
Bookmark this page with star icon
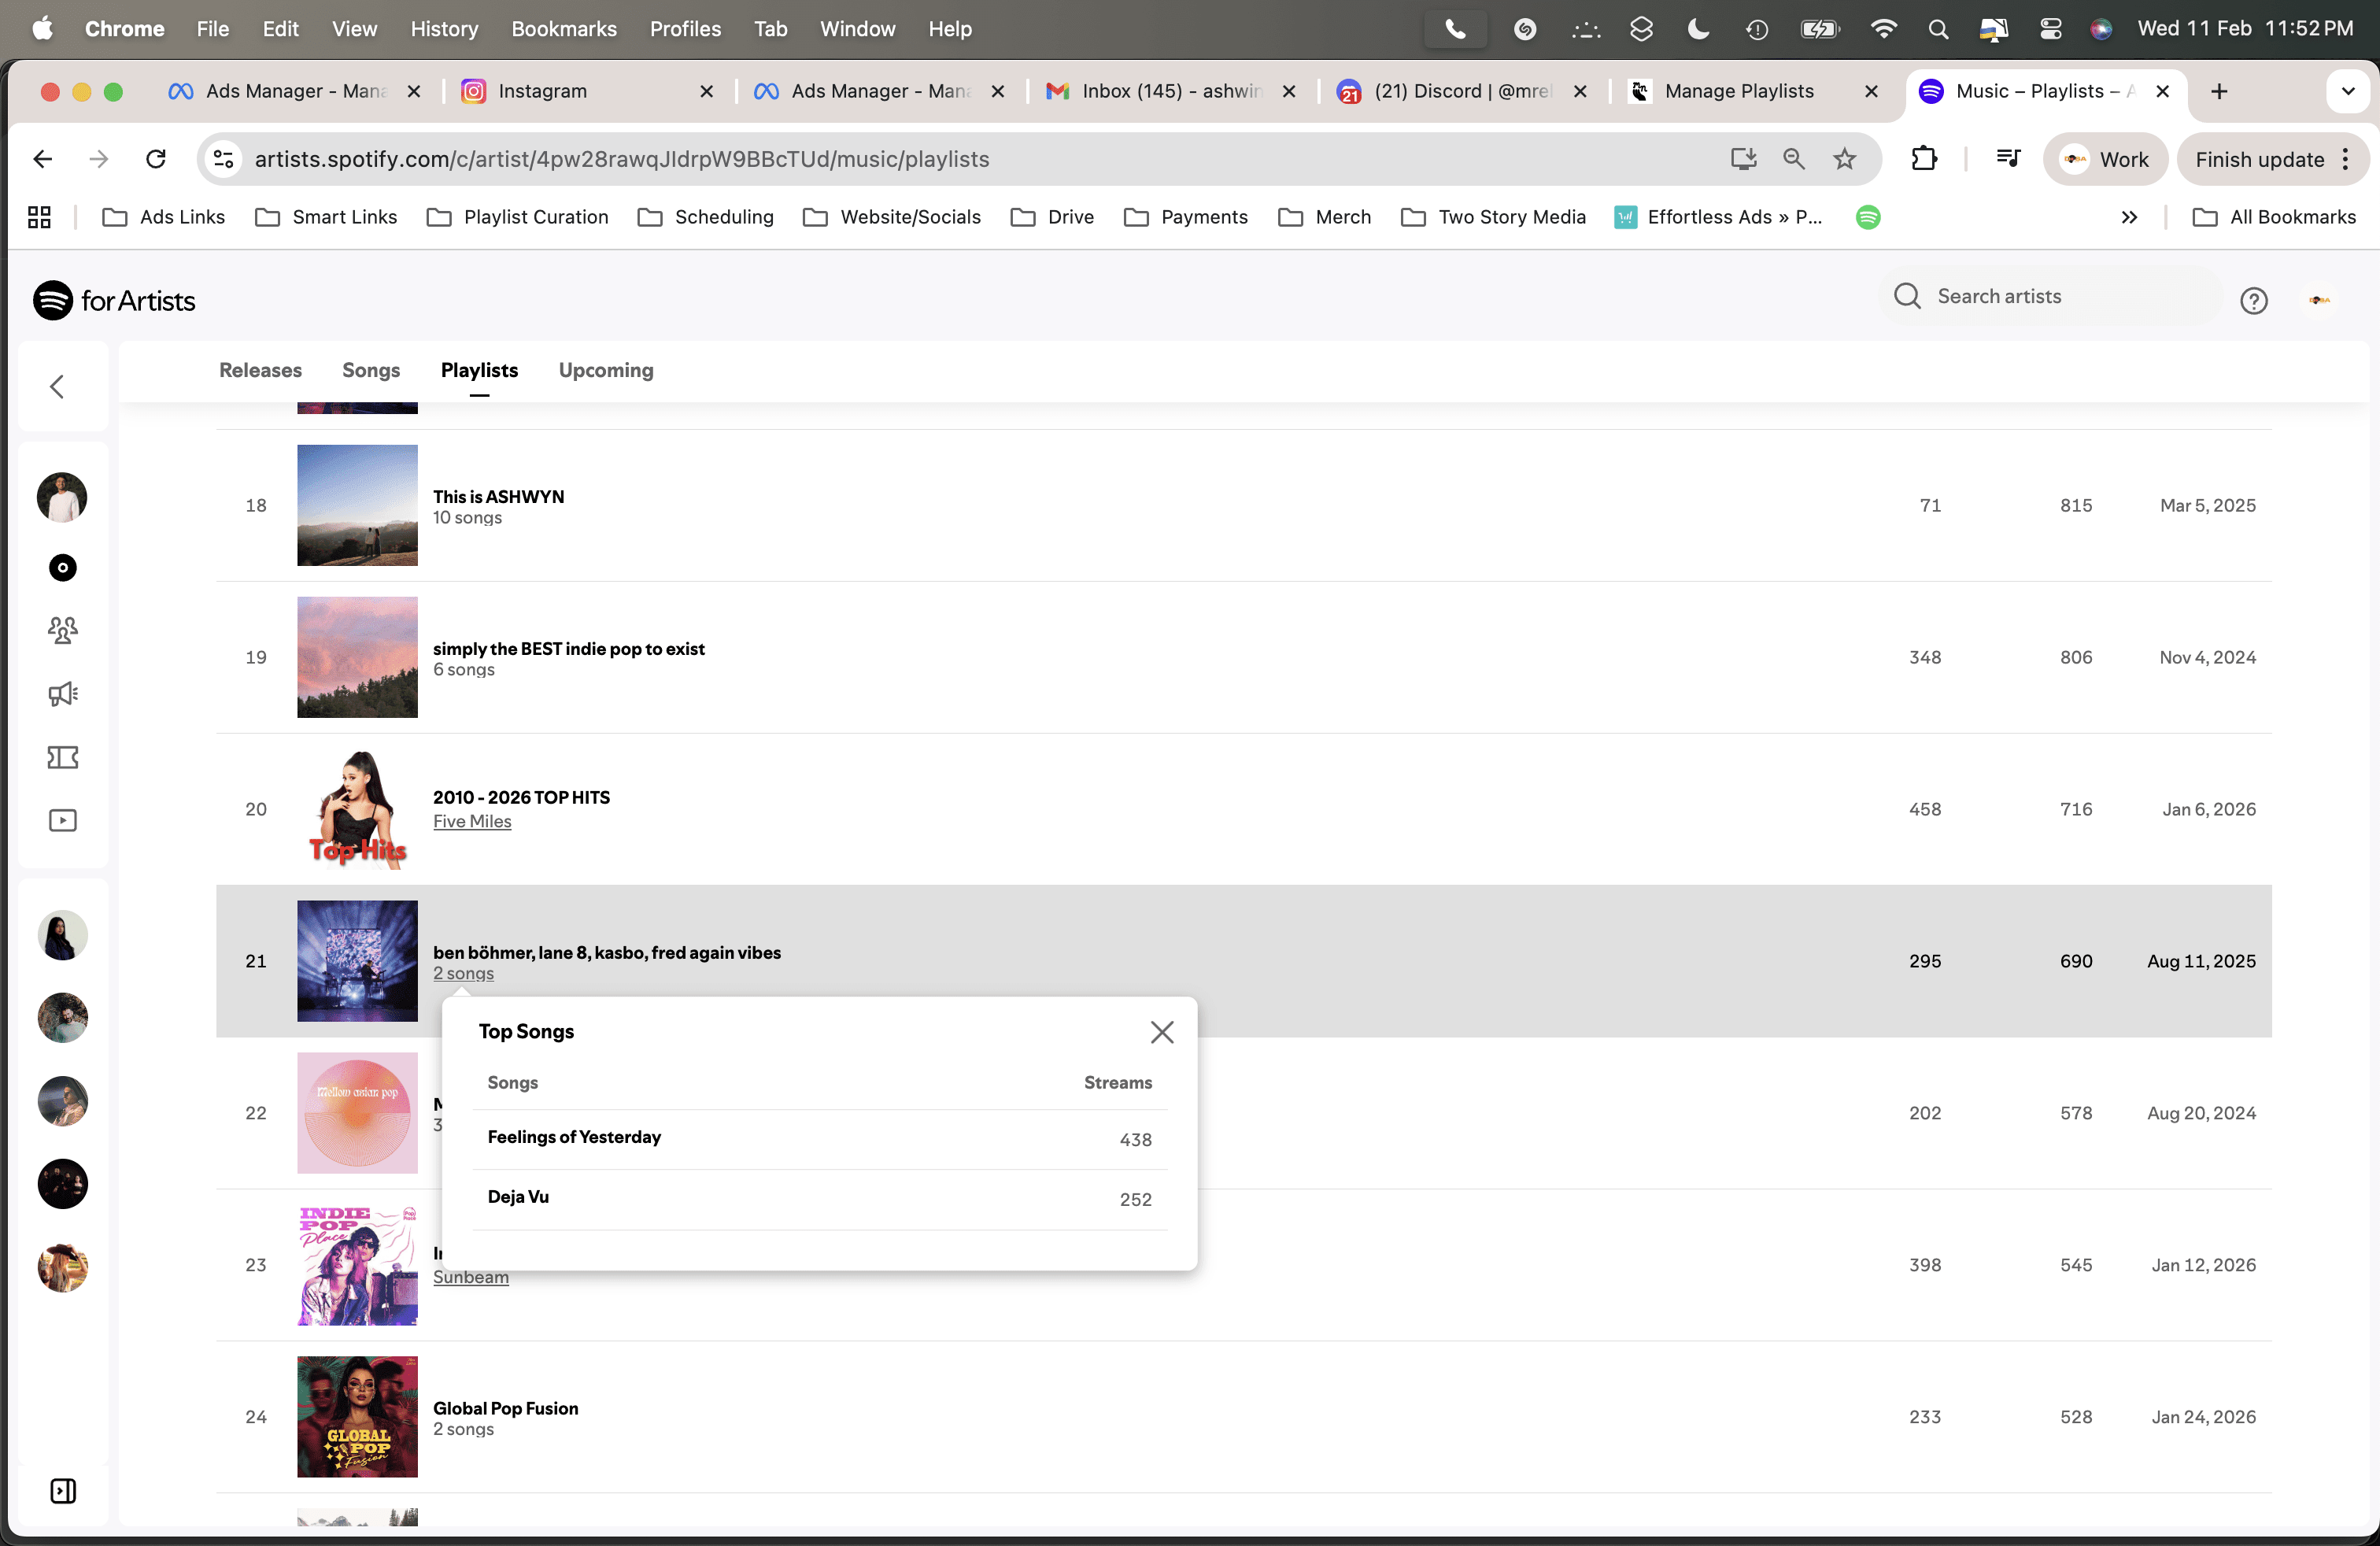point(1844,159)
